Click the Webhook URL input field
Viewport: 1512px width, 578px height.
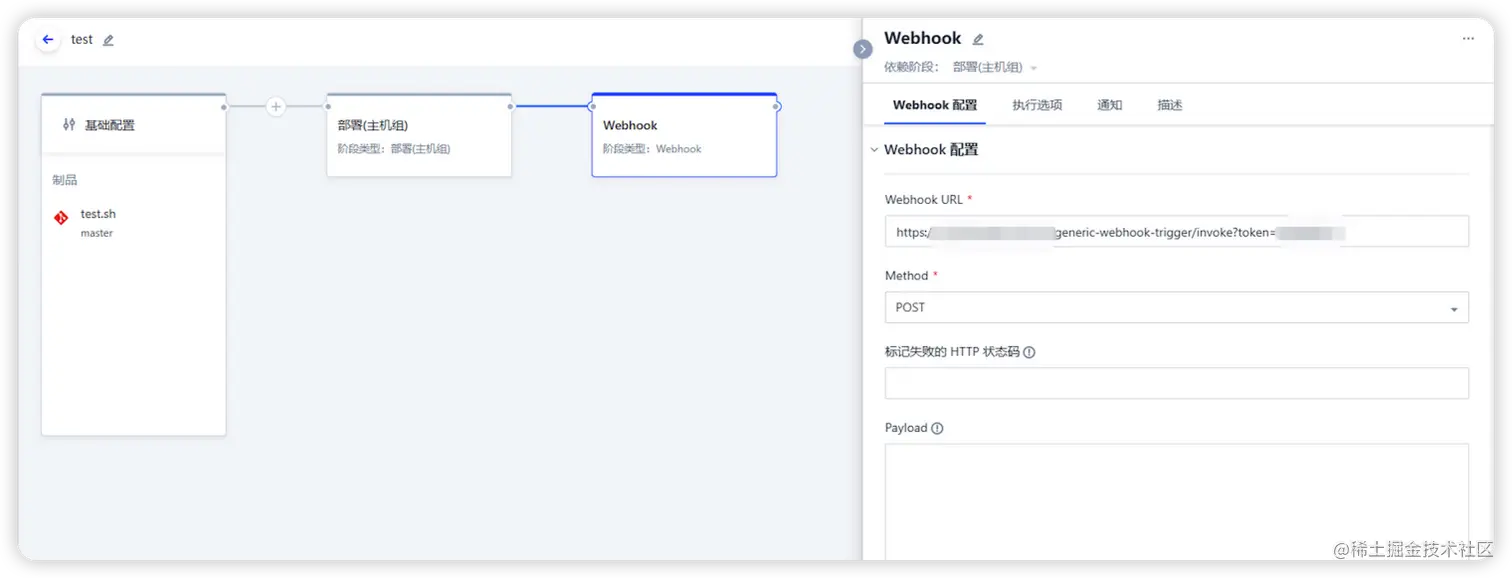[x=1176, y=231]
